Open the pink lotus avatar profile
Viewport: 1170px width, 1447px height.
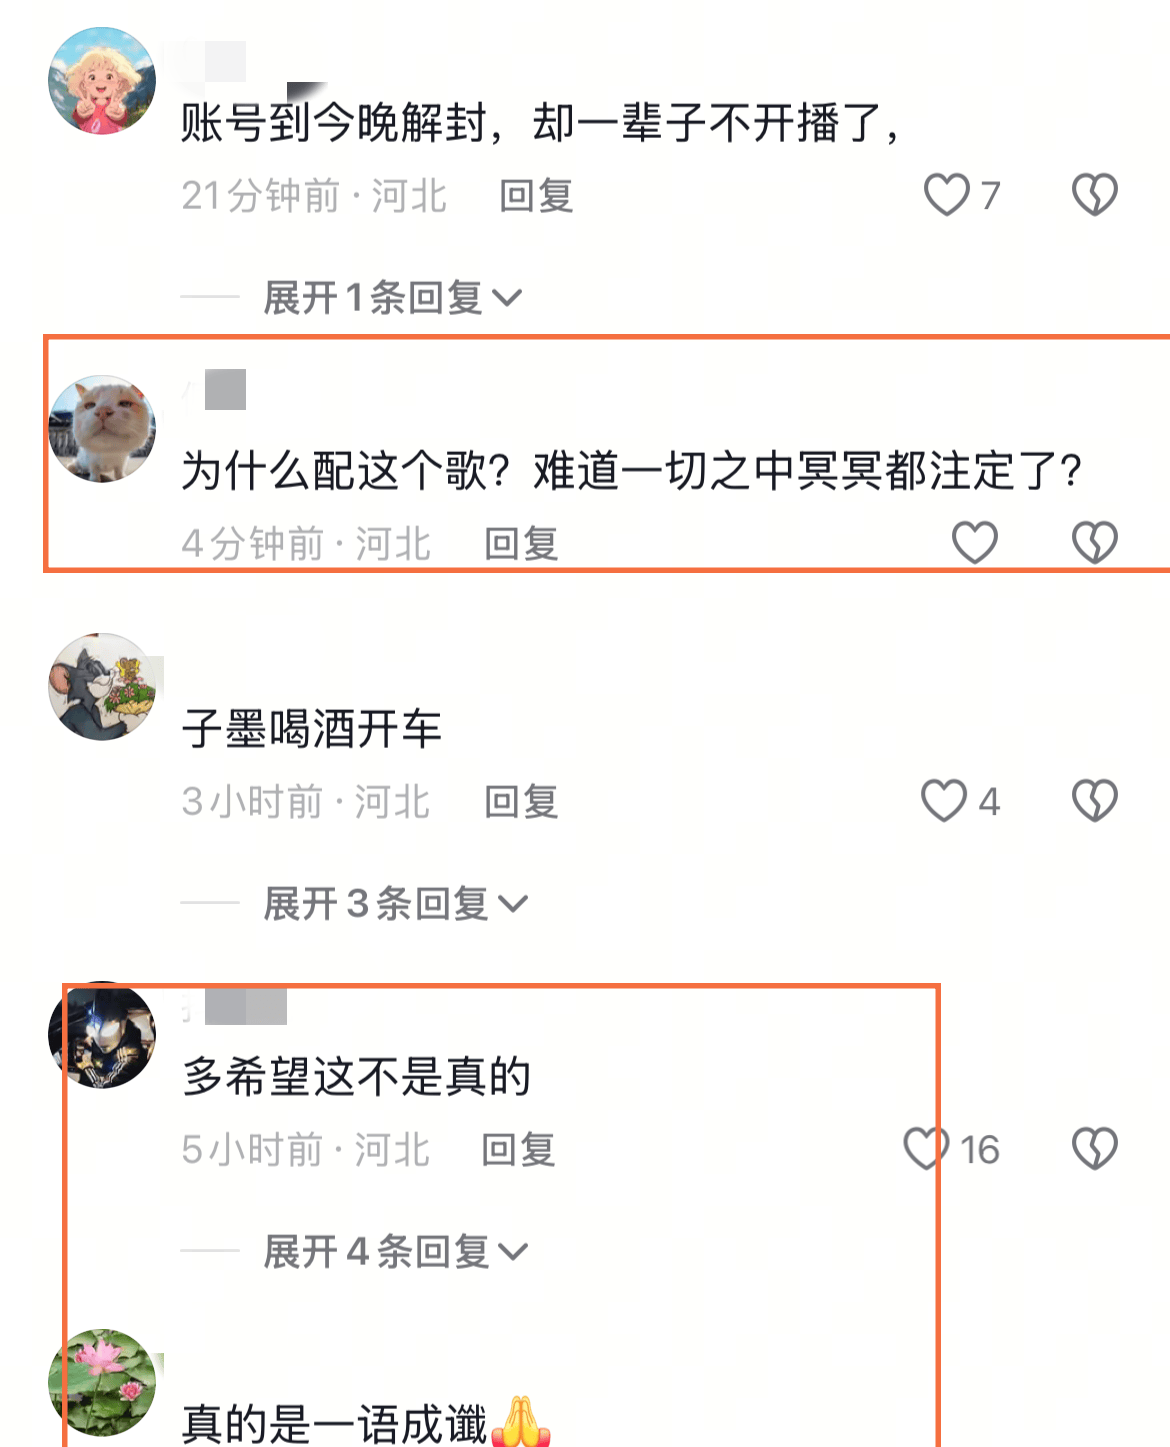pos(102,1383)
